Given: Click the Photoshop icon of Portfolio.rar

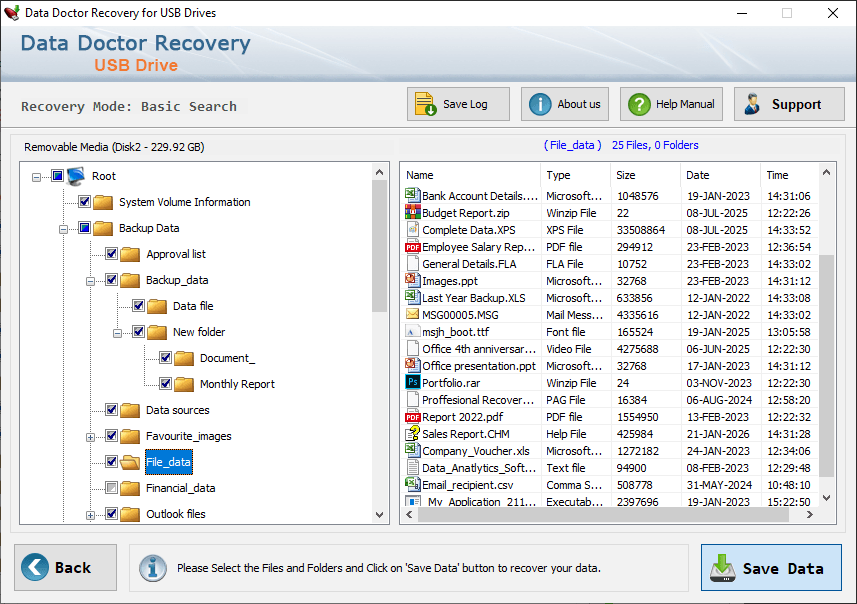Looking at the screenshot, I should pyautogui.click(x=412, y=382).
